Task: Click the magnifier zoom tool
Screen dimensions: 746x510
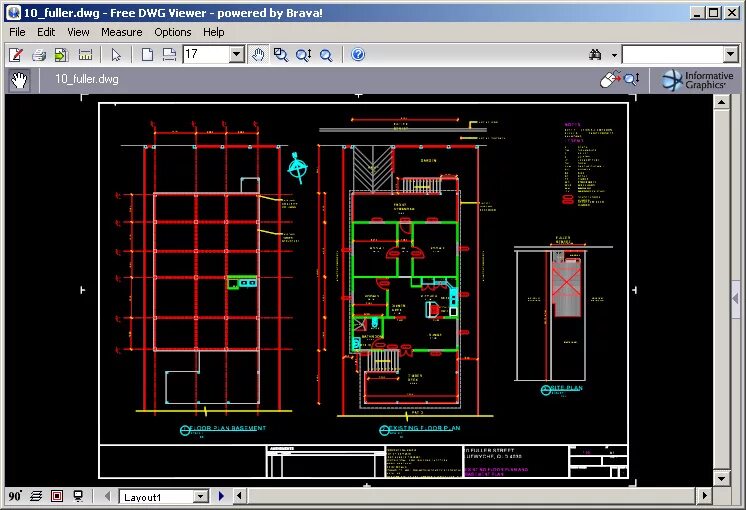Action: point(326,55)
